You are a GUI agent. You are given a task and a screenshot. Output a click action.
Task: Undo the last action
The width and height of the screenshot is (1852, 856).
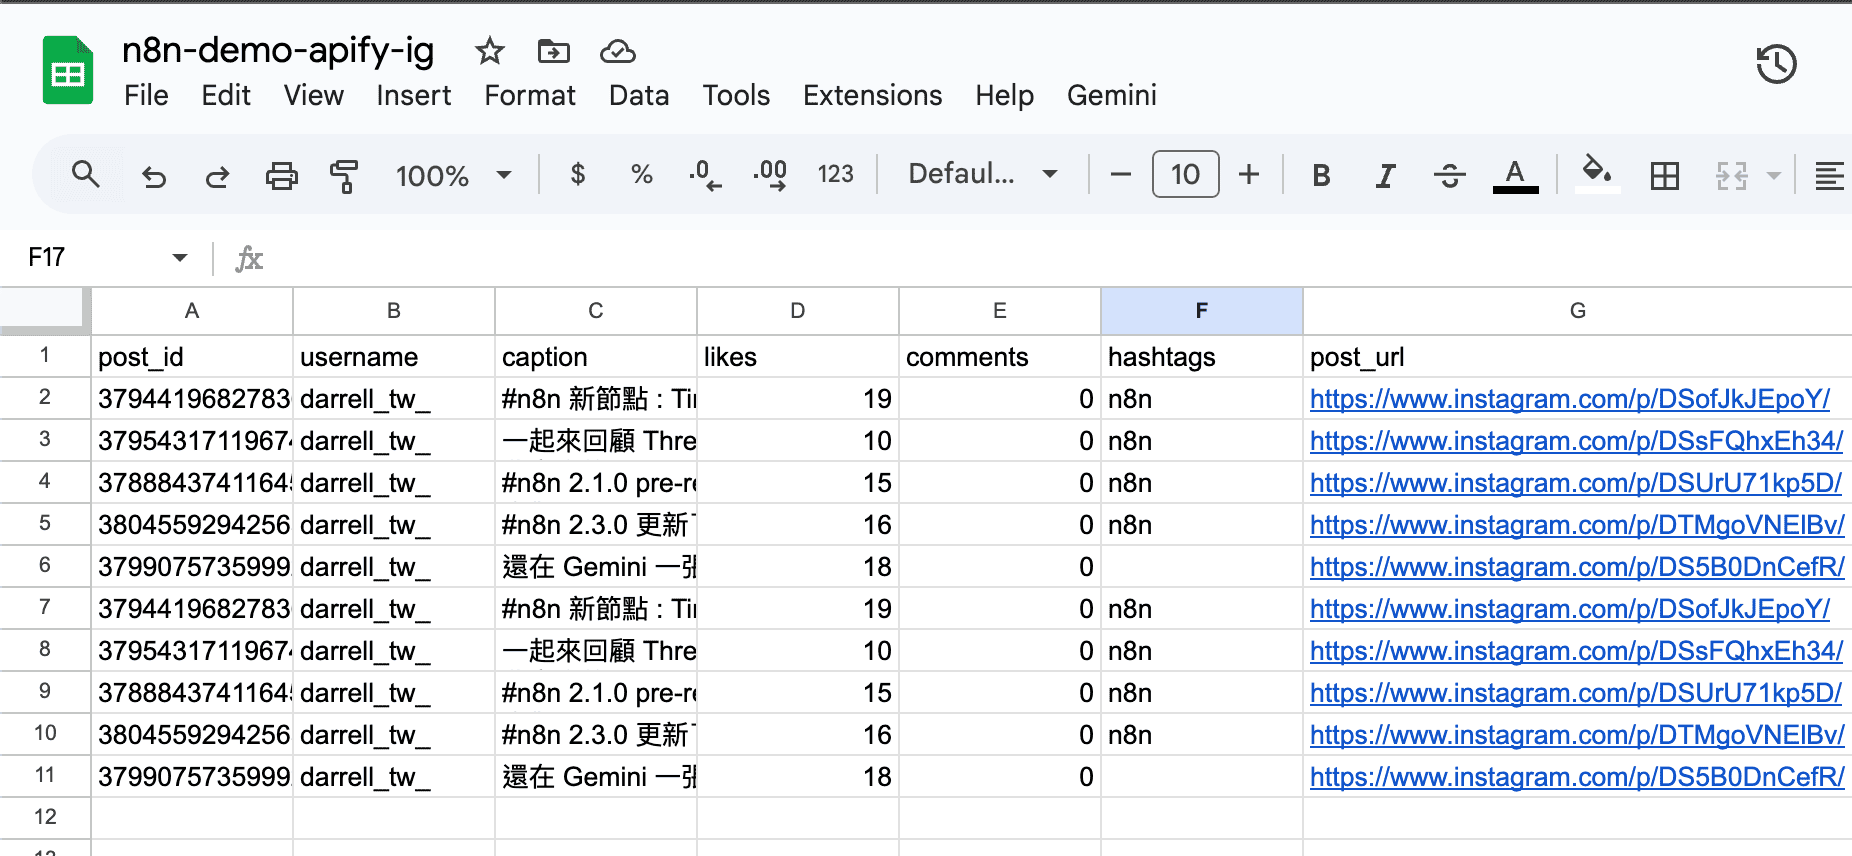coord(154,177)
